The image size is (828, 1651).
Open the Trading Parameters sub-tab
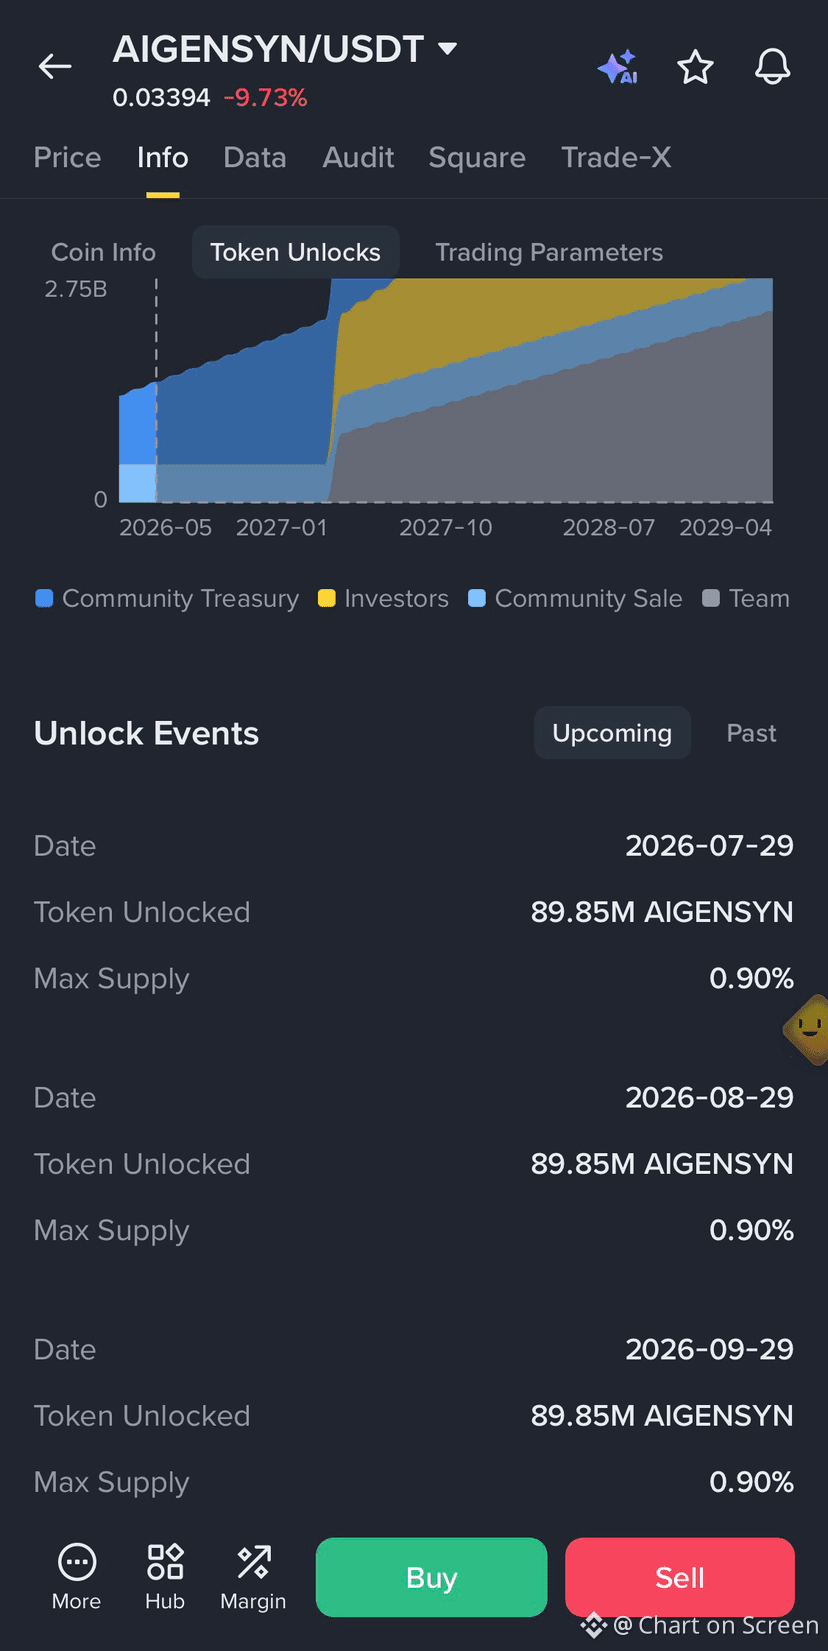549,252
